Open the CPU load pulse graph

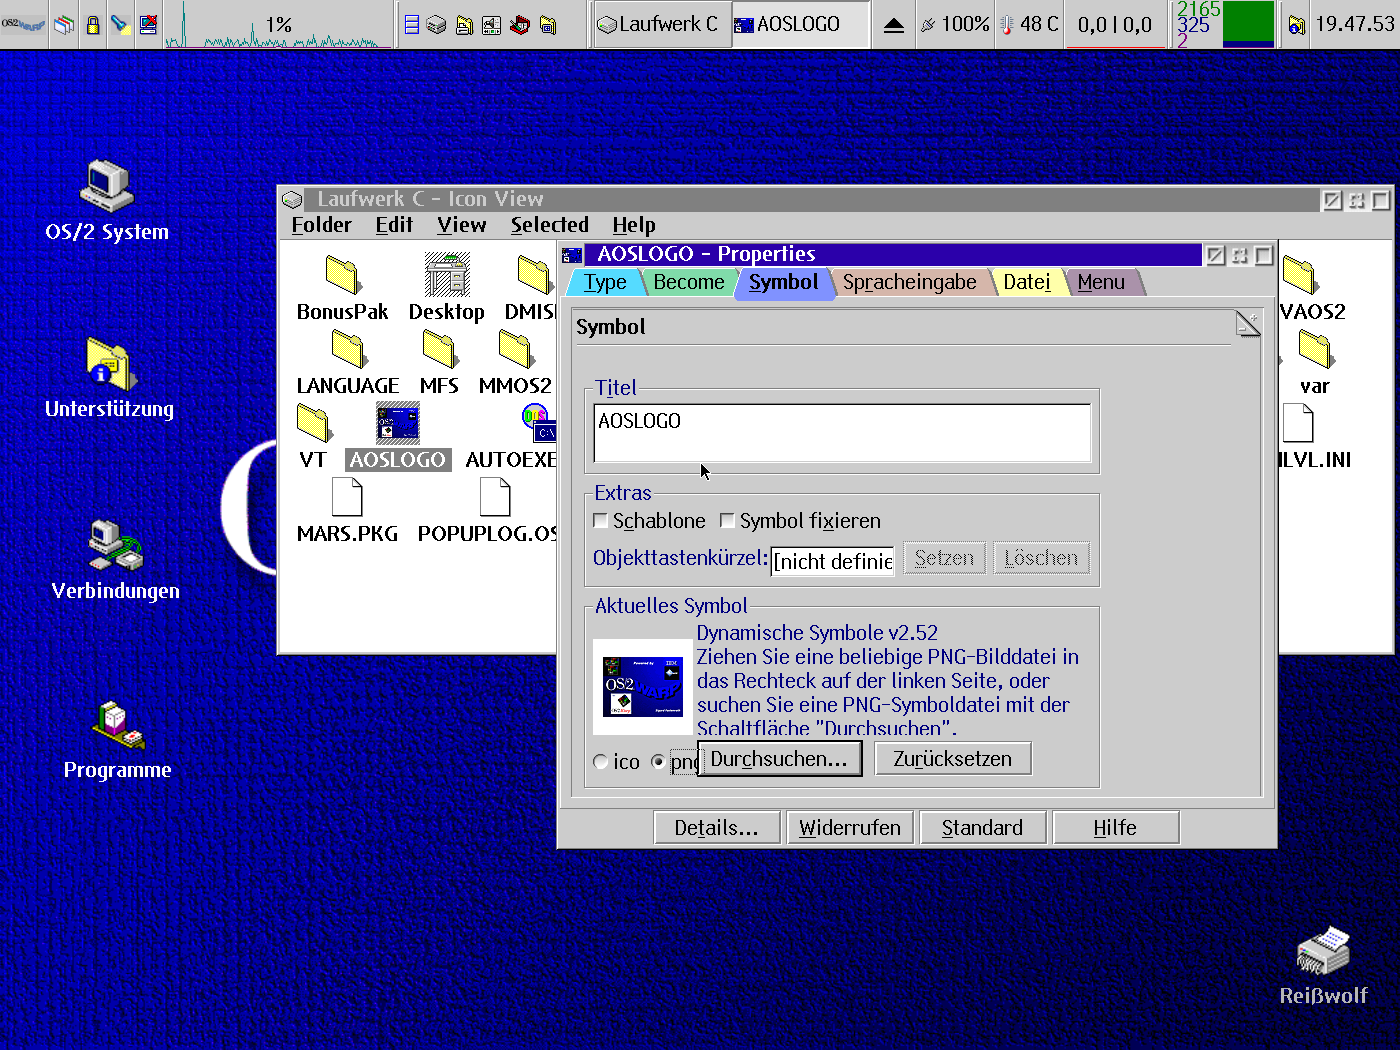click(x=278, y=24)
